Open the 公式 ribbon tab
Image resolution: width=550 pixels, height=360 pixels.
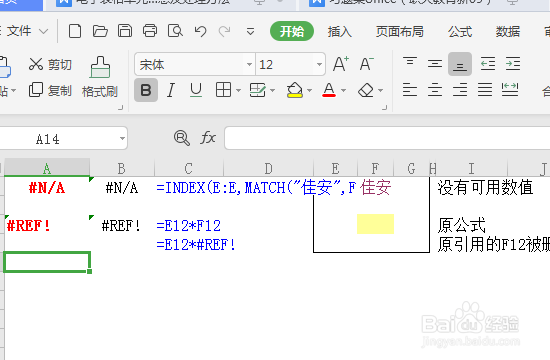tap(460, 32)
